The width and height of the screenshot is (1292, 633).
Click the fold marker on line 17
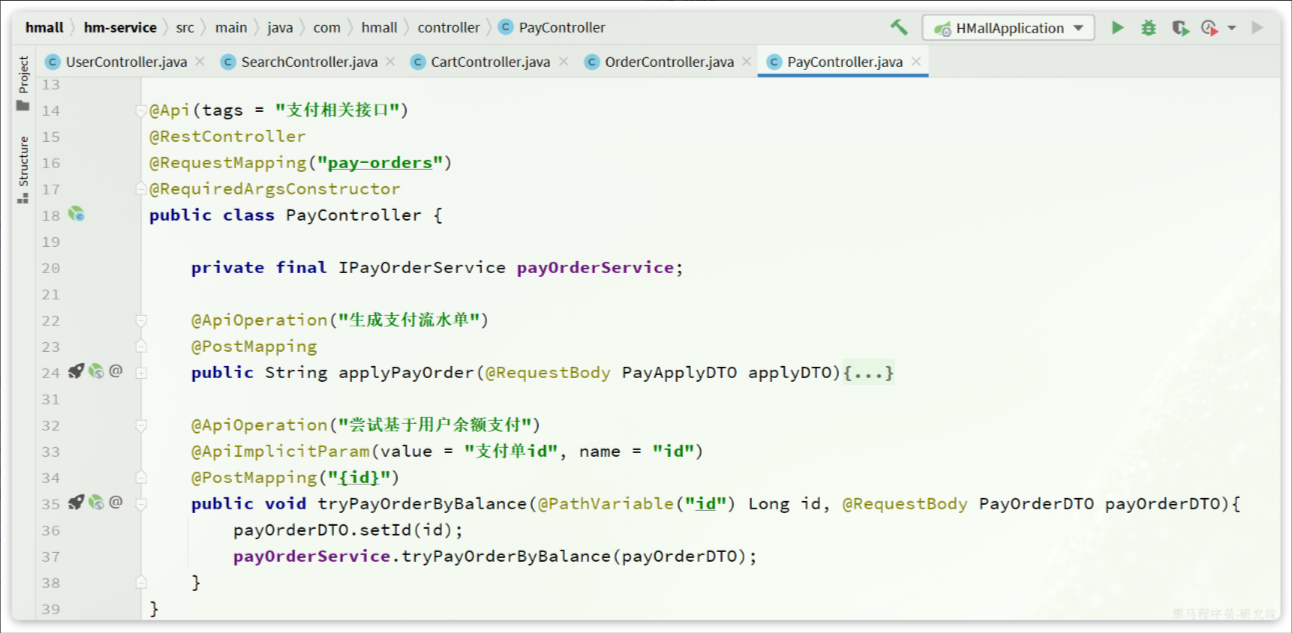tap(141, 189)
